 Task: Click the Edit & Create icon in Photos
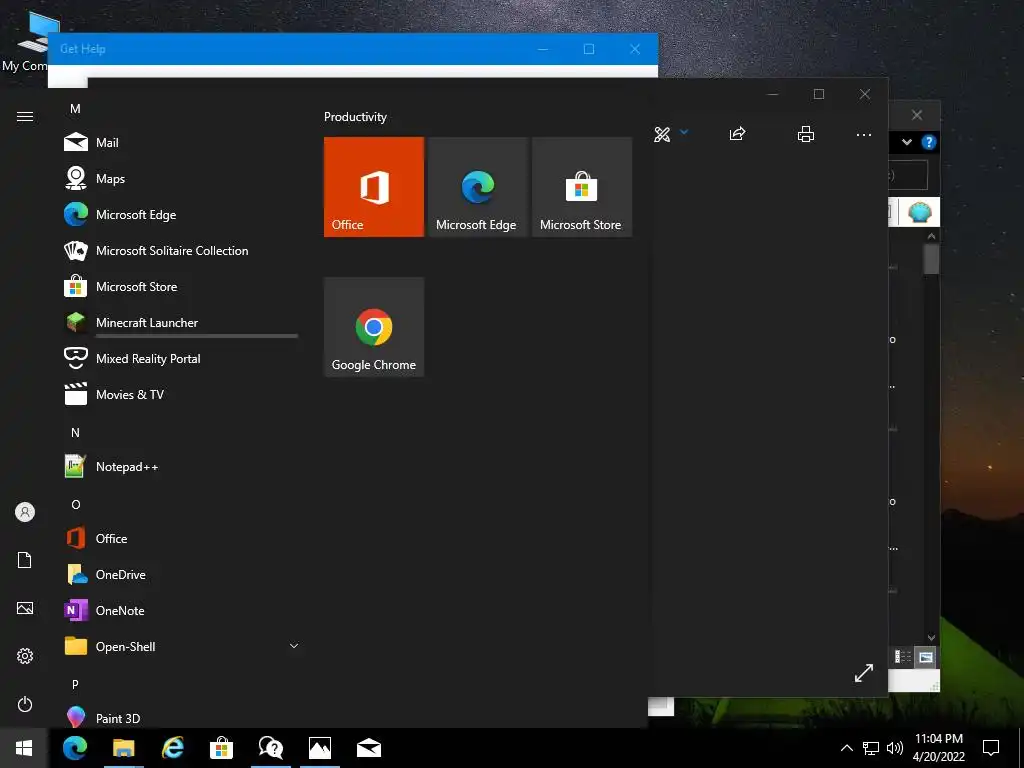coord(662,135)
